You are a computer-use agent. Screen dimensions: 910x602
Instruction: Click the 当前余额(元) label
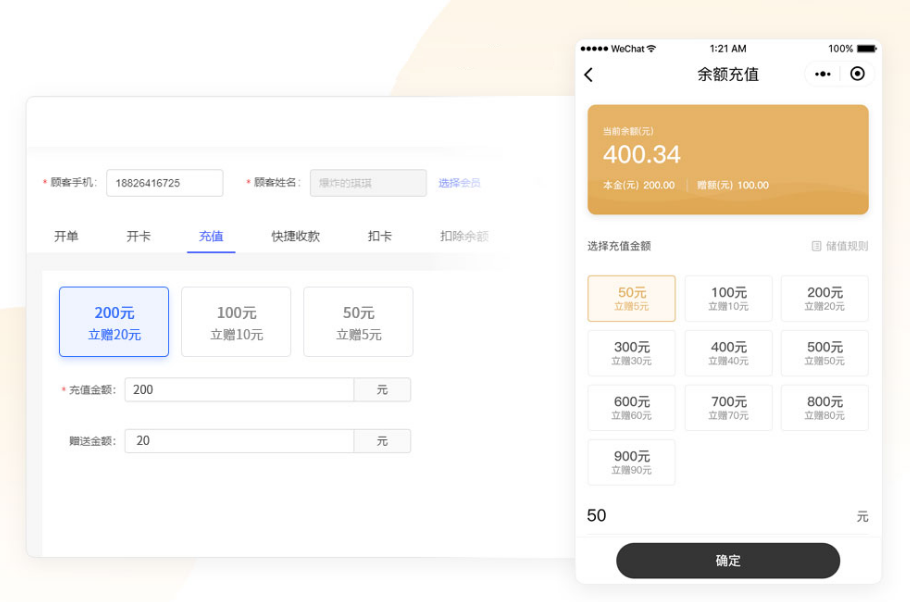tap(628, 131)
